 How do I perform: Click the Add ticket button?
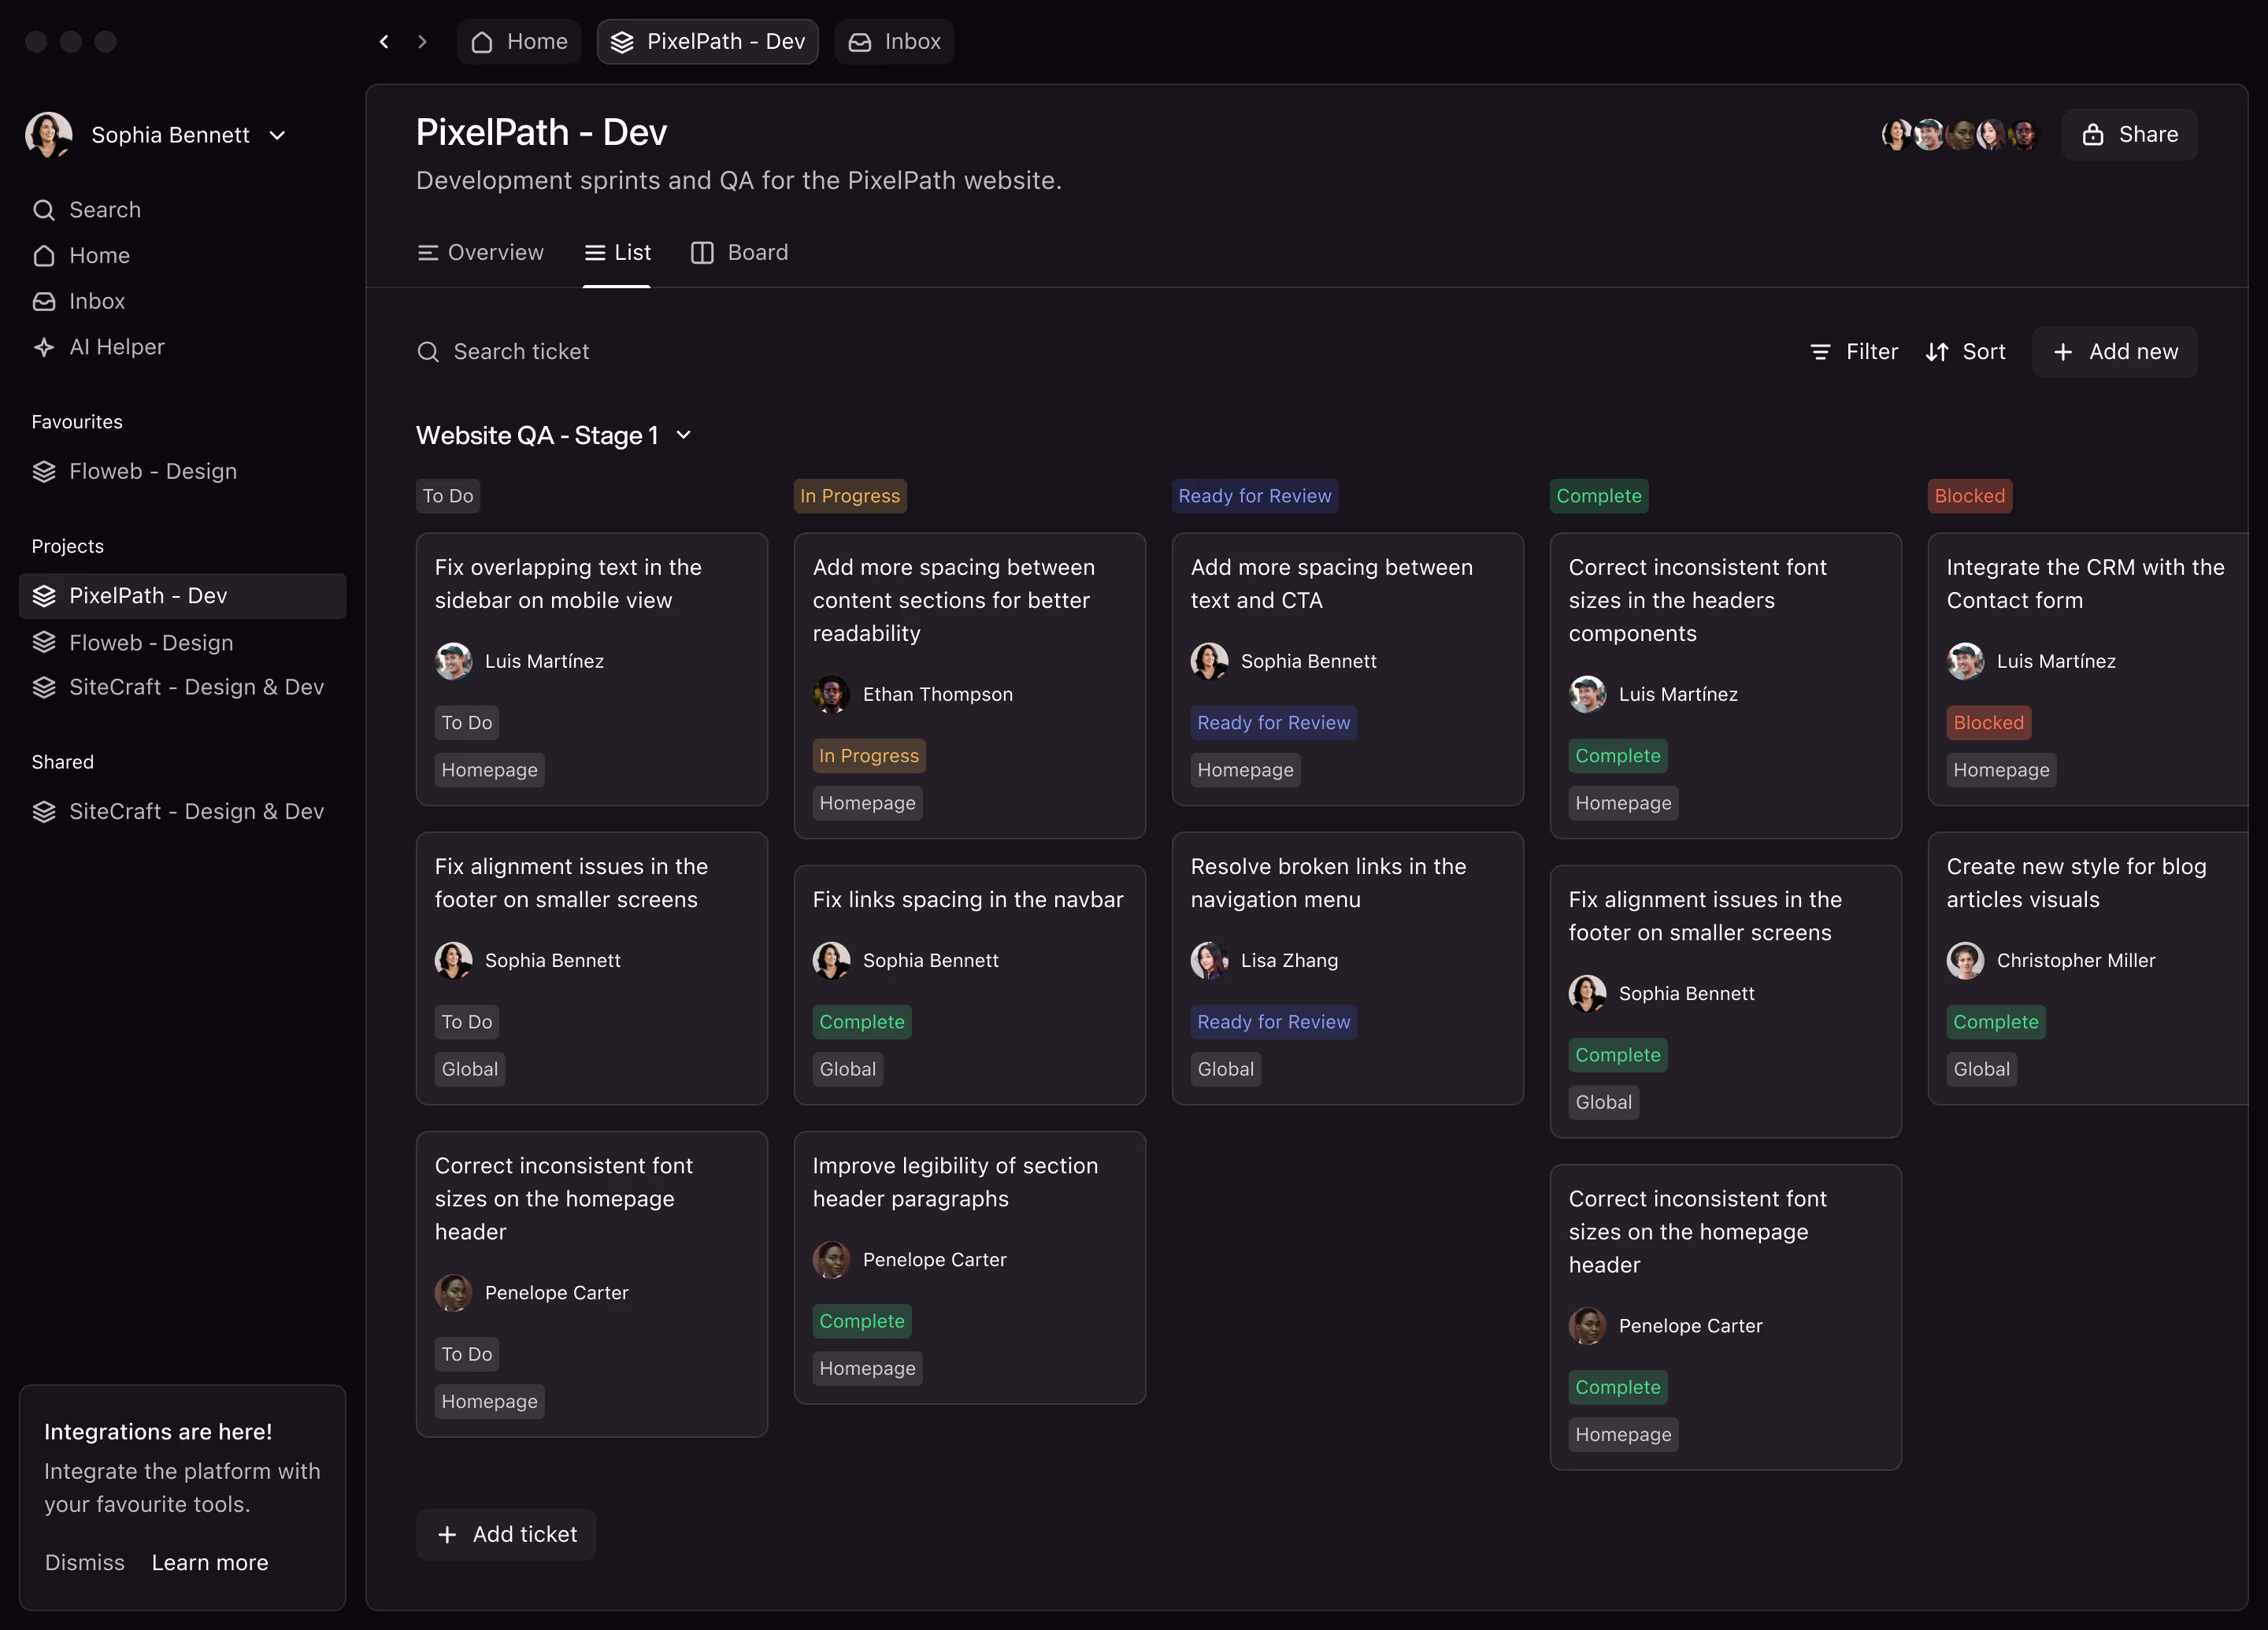point(506,1534)
